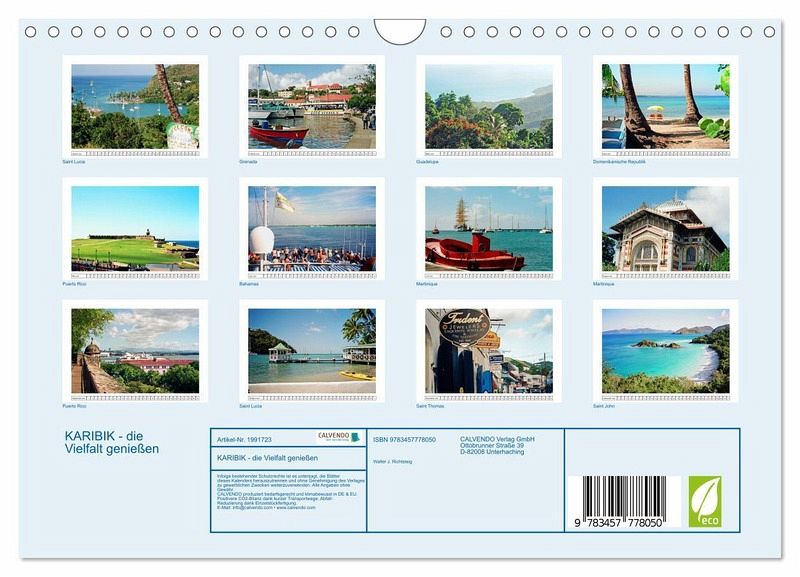The image size is (800, 577).
Task: Click the large KARIBIK - die Vielfalt genießen title
Action: click(x=112, y=442)
